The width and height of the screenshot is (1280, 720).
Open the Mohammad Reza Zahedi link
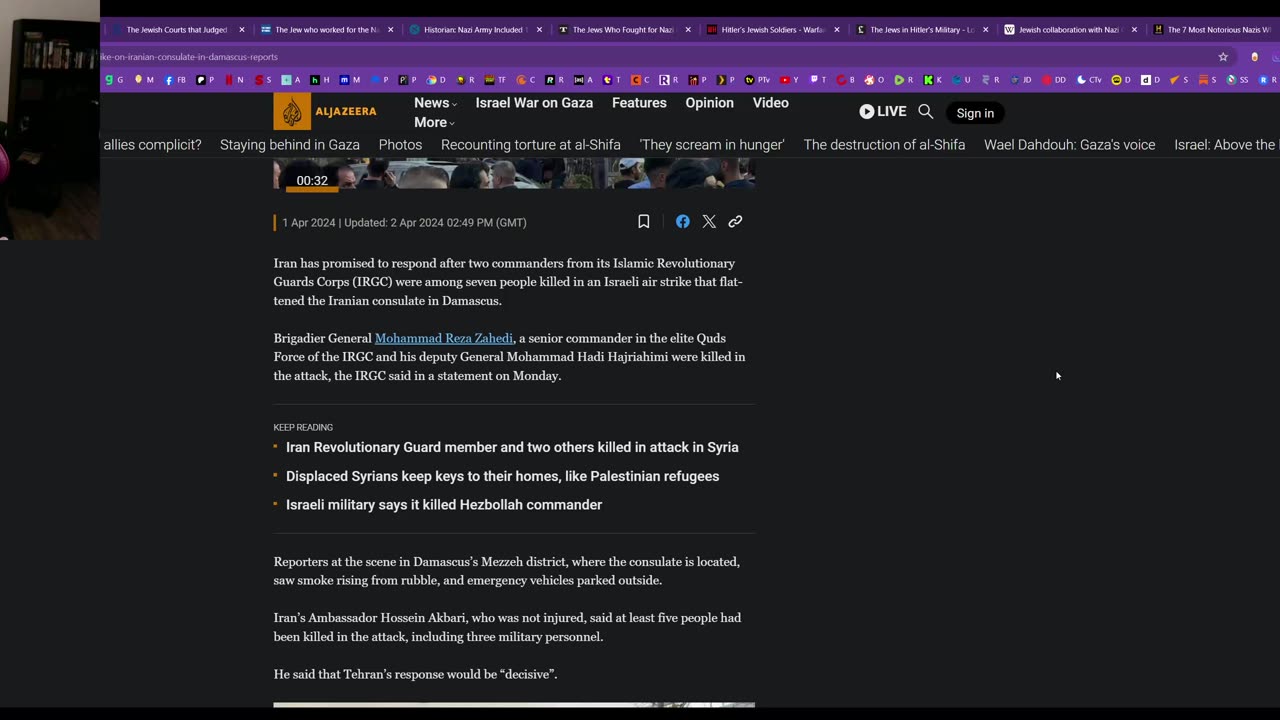pos(444,338)
